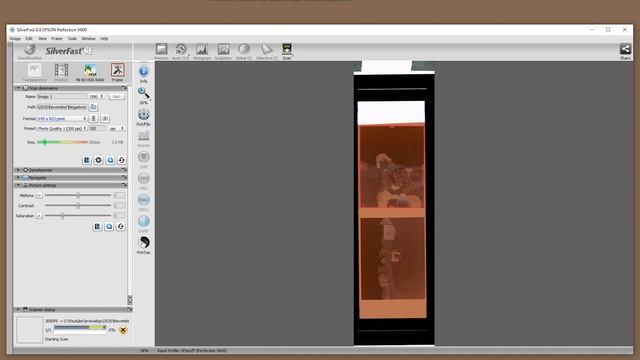The height and width of the screenshot is (360, 640).
Task: Click the Name input field
Action: pos(62,97)
